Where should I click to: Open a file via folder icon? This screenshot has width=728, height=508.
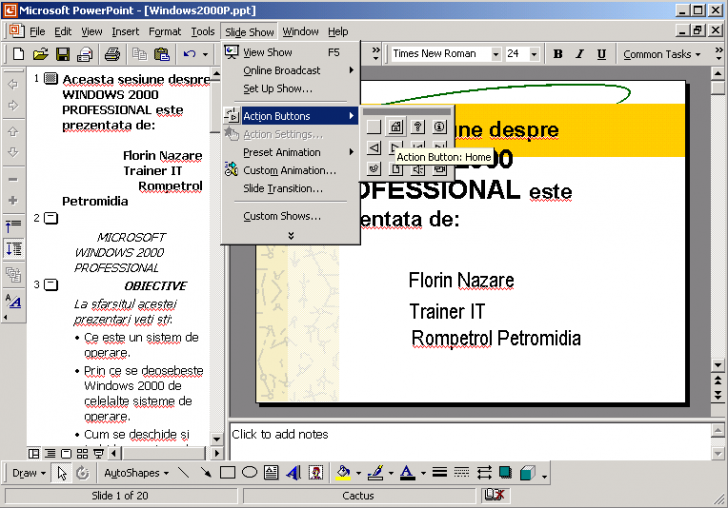click(40, 54)
